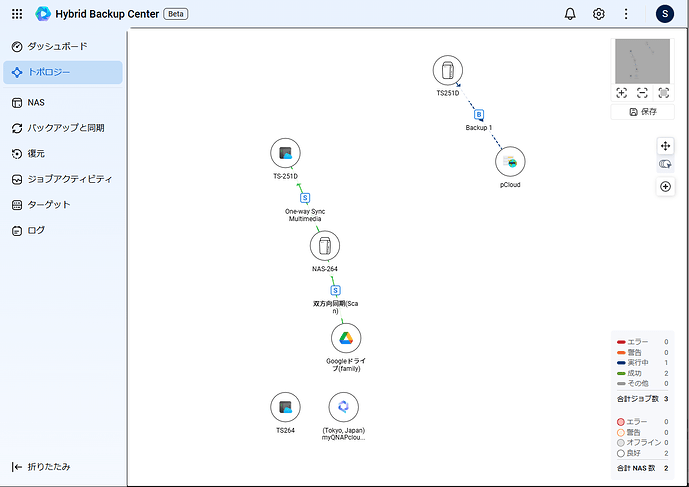Open the app launcher grid icon
This screenshot has width=689, height=487.
[16, 14]
